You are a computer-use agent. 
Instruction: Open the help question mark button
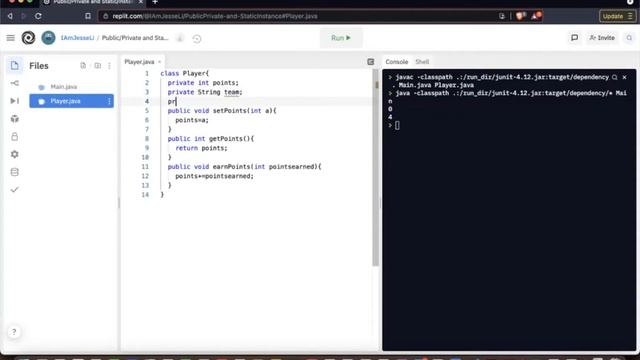[x=14, y=332]
